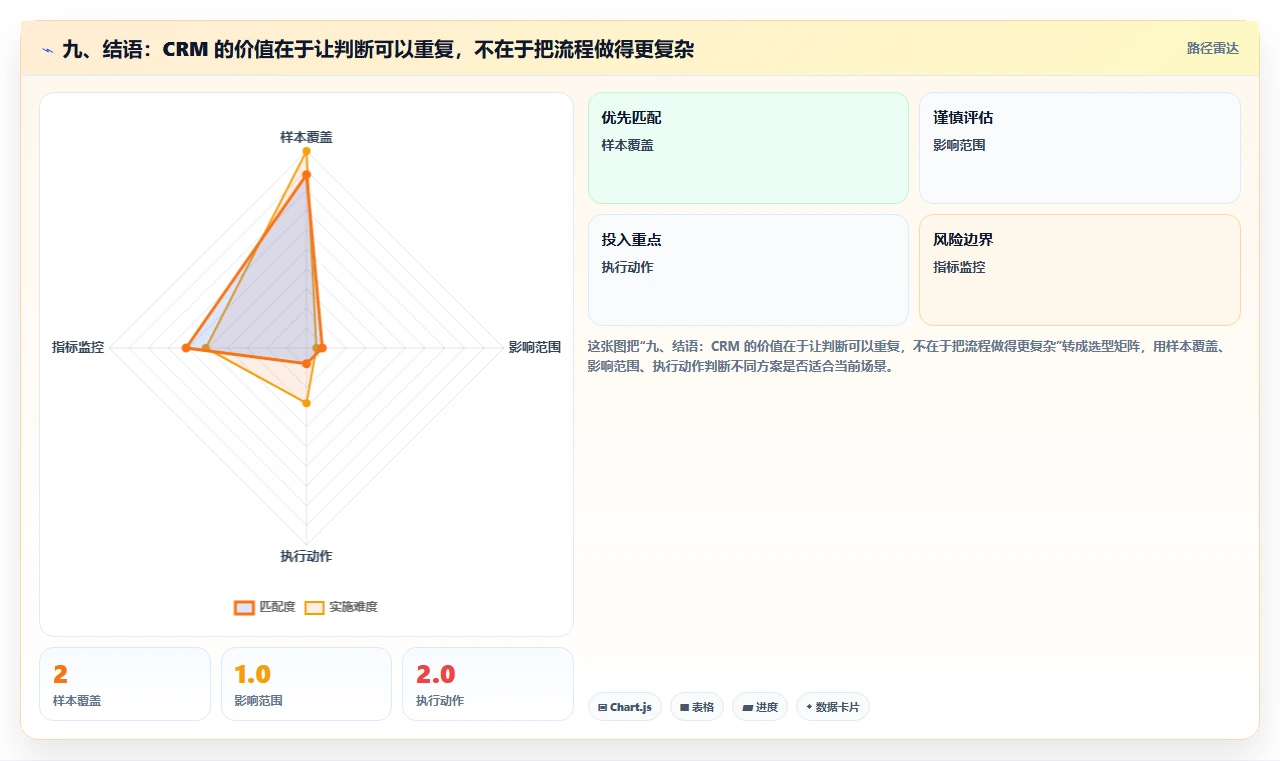Click the 执行动作 radar axis label
The image size is (1280, 761).
click(x=306, y=556)
